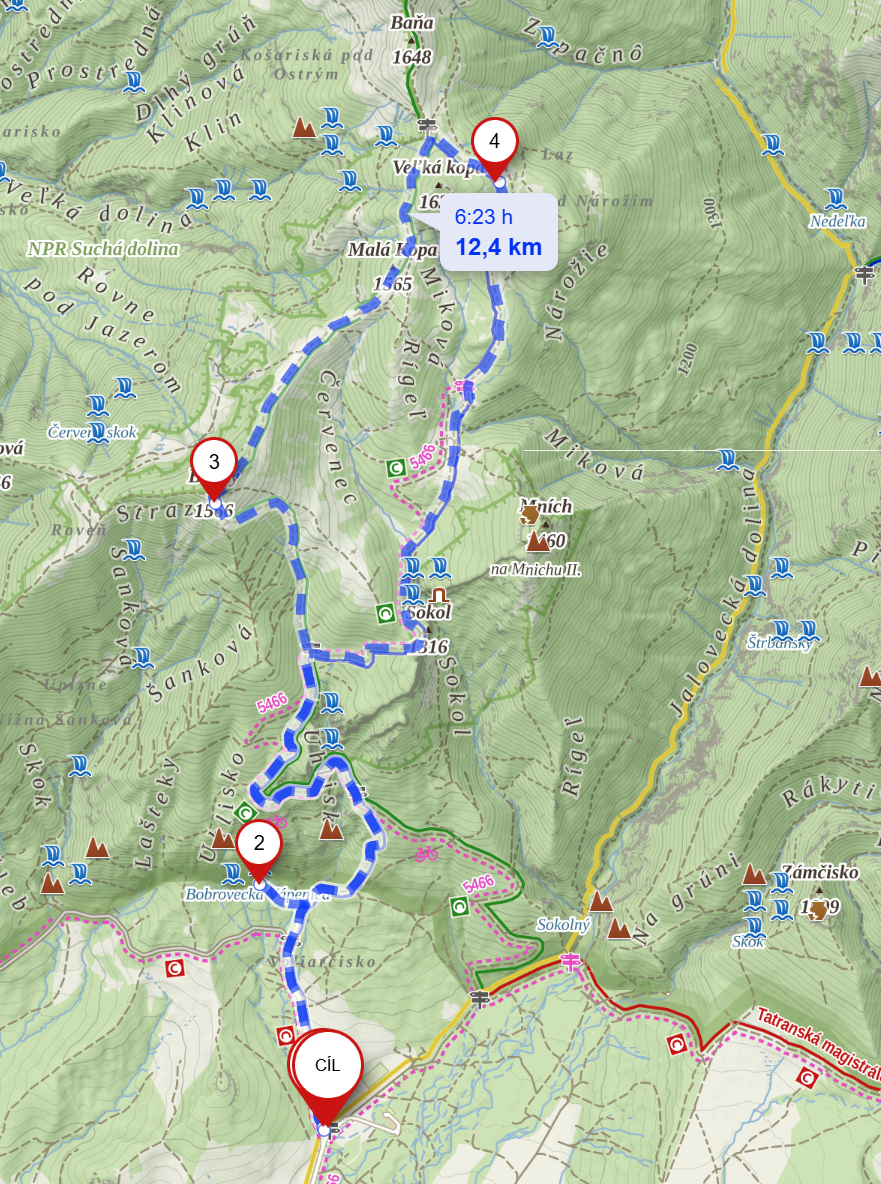
Task: Click the Štrbanský spring label
Action: [780, 643]
